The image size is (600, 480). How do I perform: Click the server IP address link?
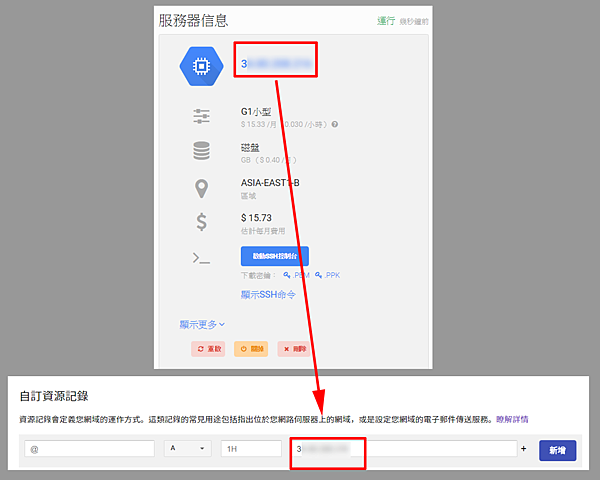click(x=276, y=64)
